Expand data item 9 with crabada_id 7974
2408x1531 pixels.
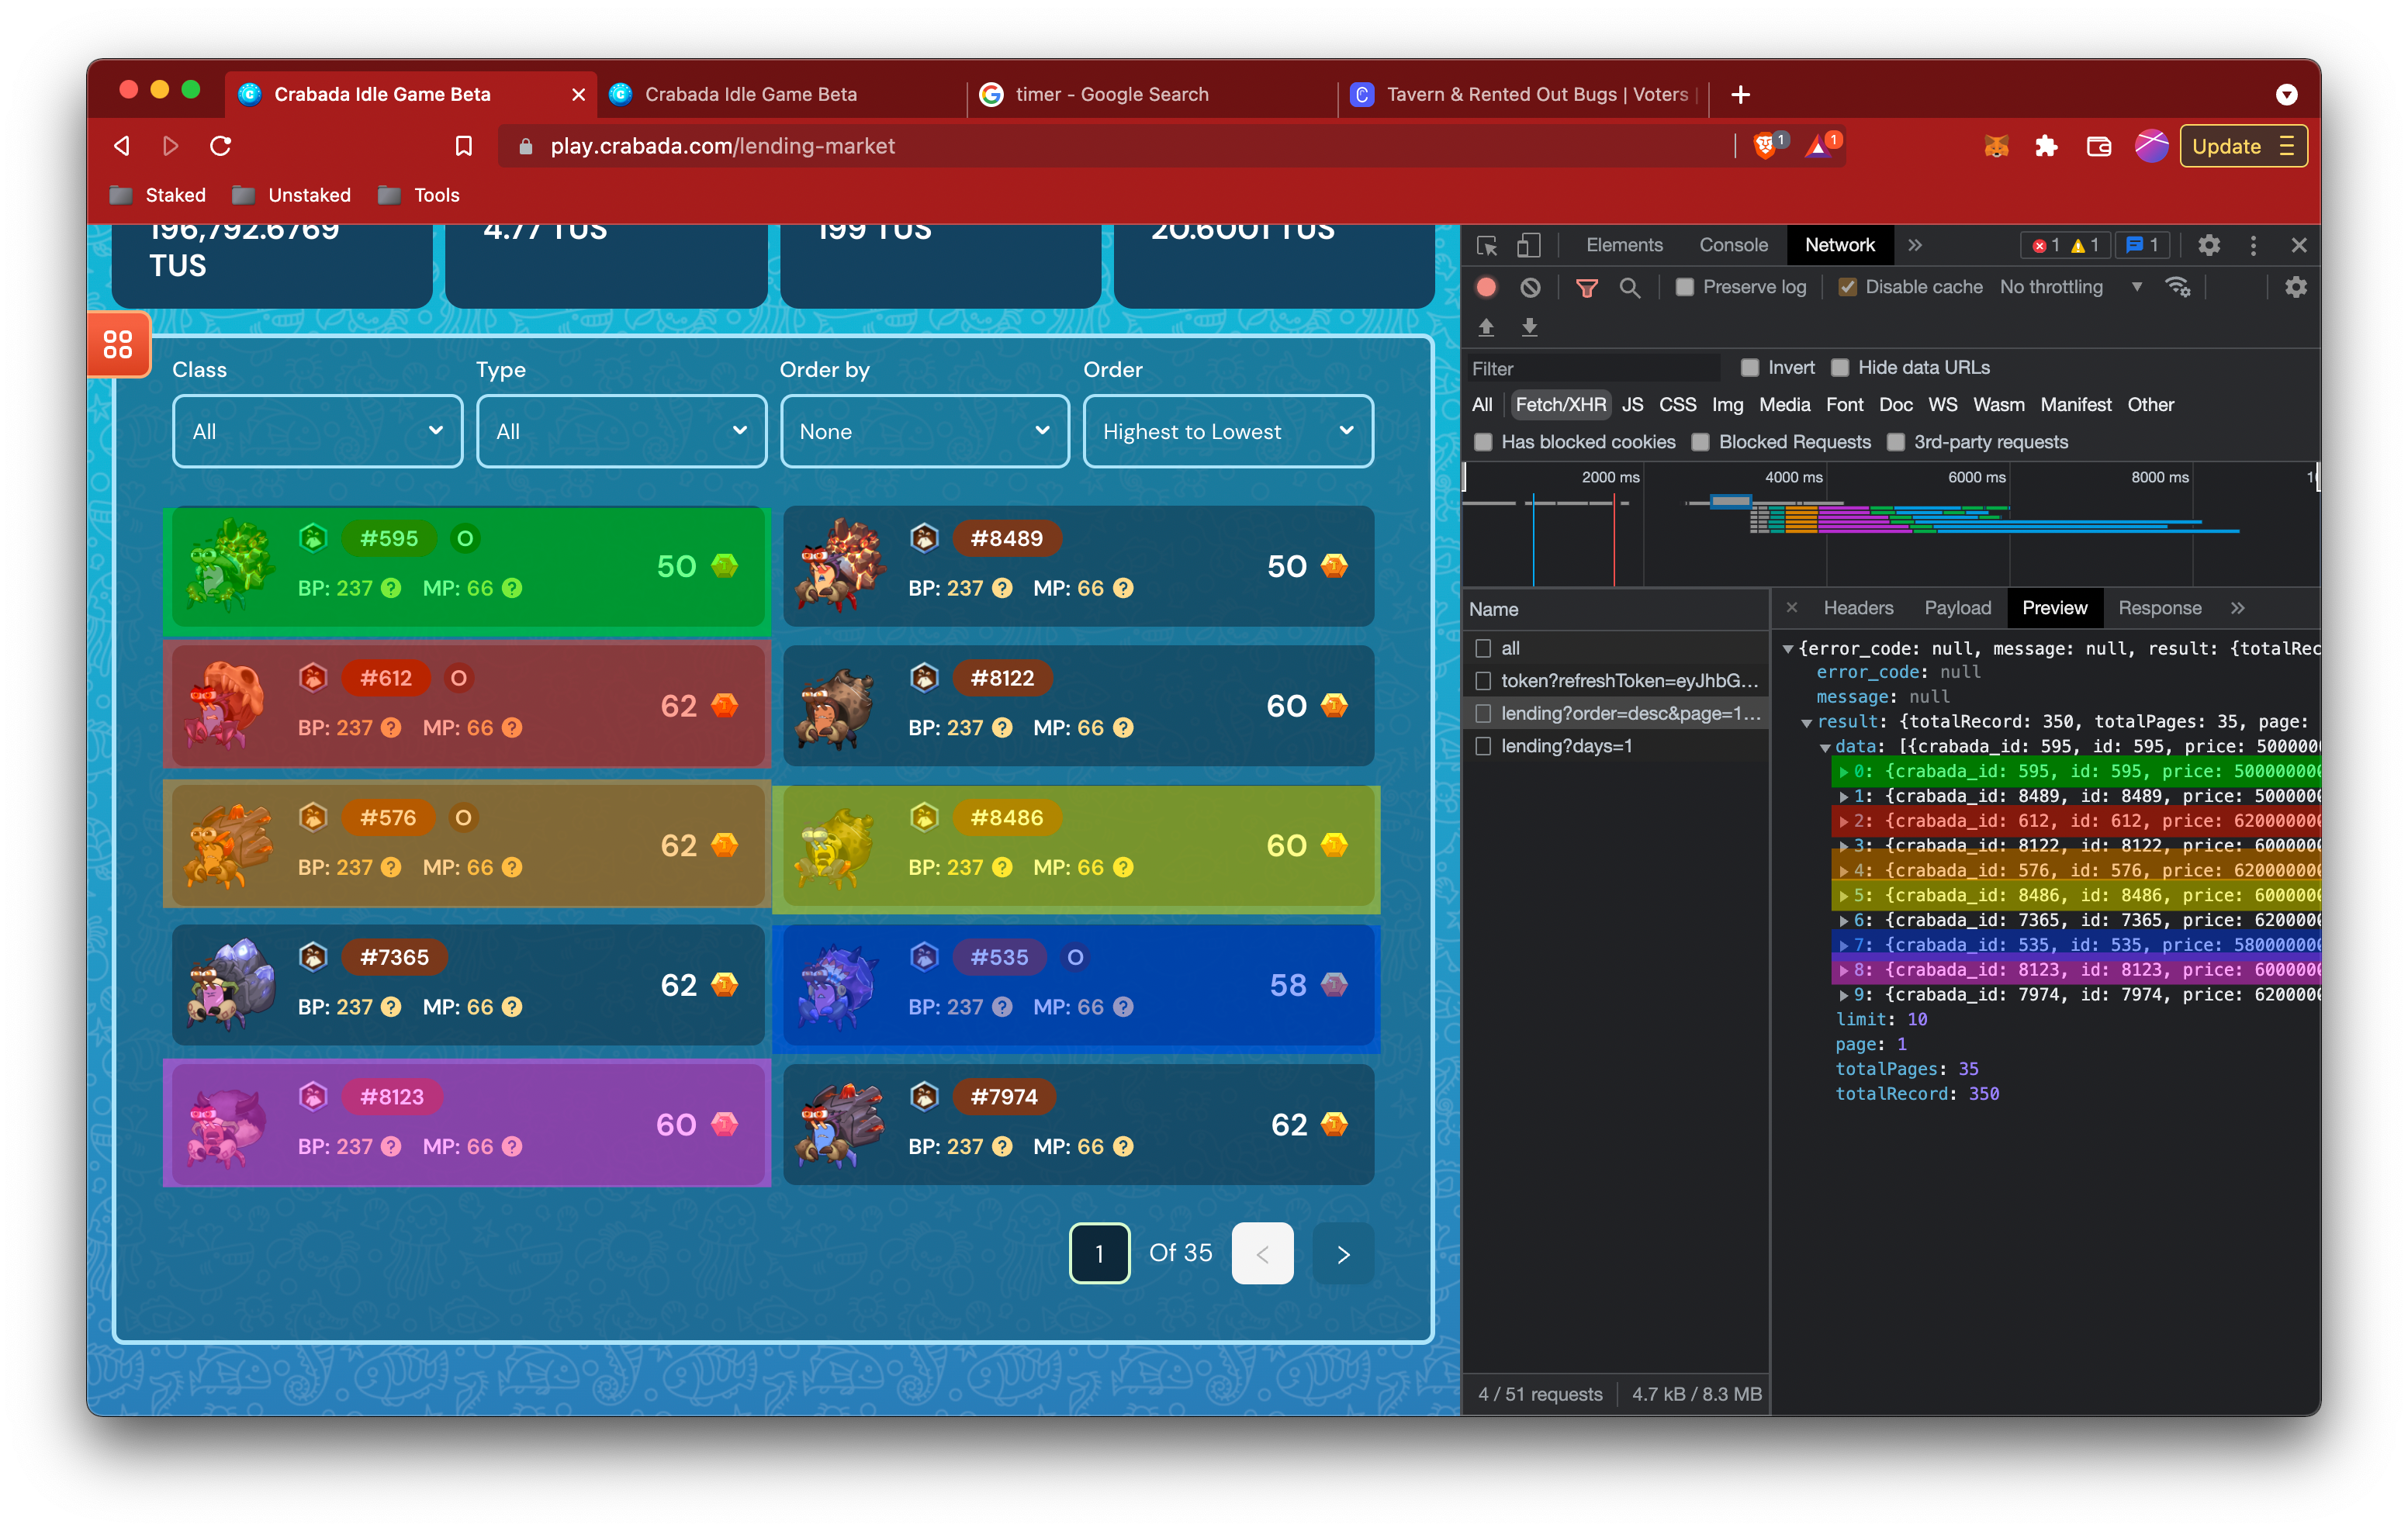[x=1843, y=994]
